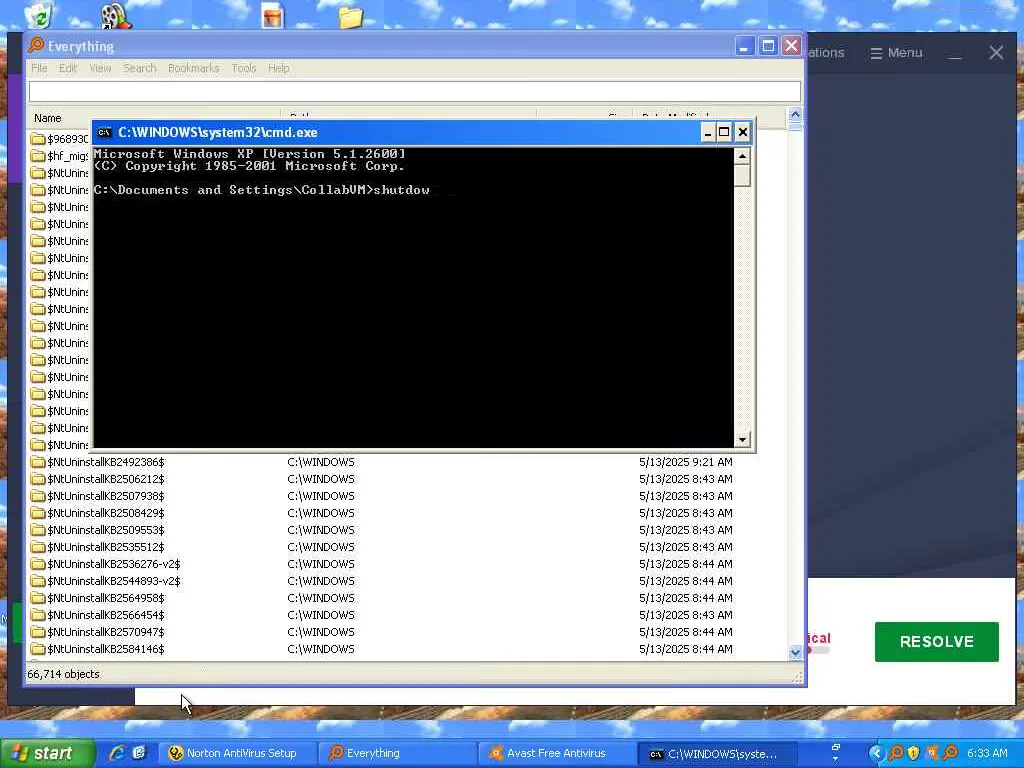The width and height of the screenshot is (1024, 768).
Task: Click the Windows start button
Action: [47, 753]
